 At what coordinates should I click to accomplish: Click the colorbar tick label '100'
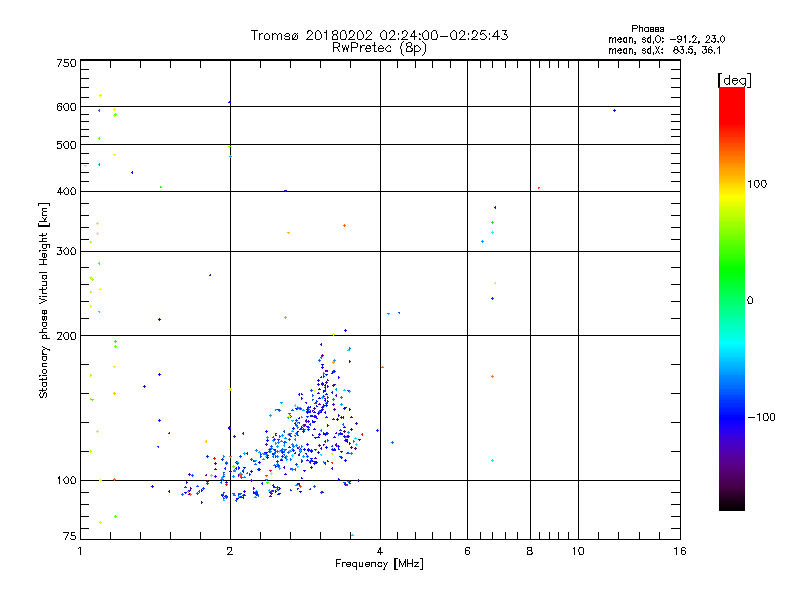point(757,184)
